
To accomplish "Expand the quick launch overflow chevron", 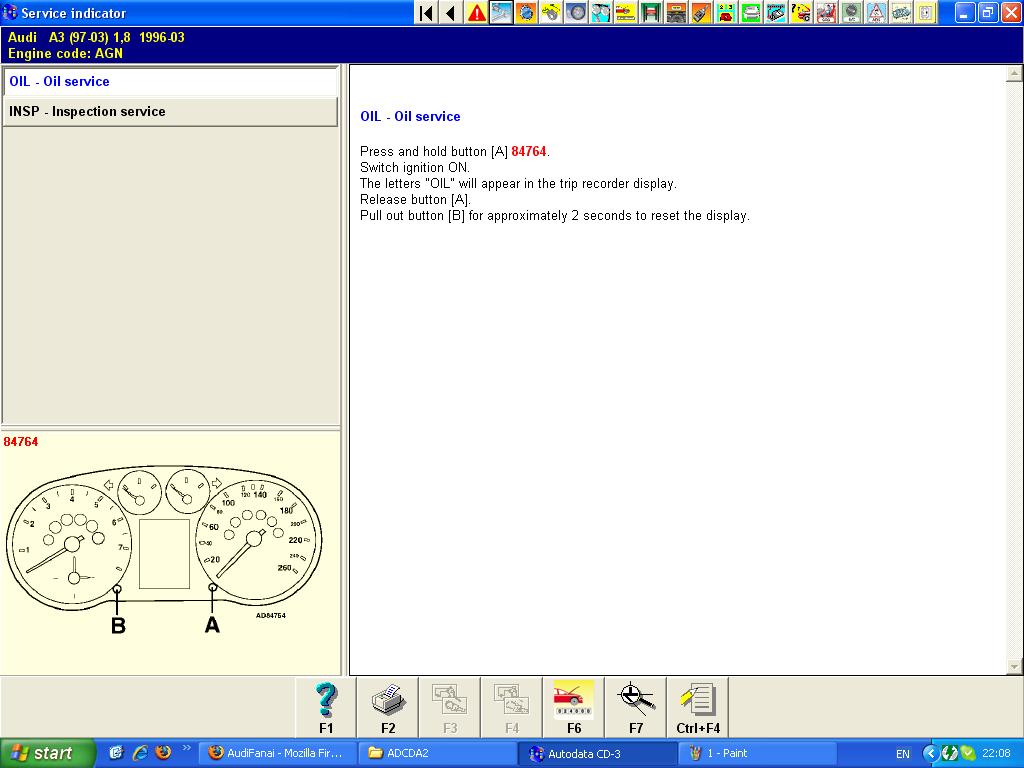I will pyautogui.click(x=187, y=748).
